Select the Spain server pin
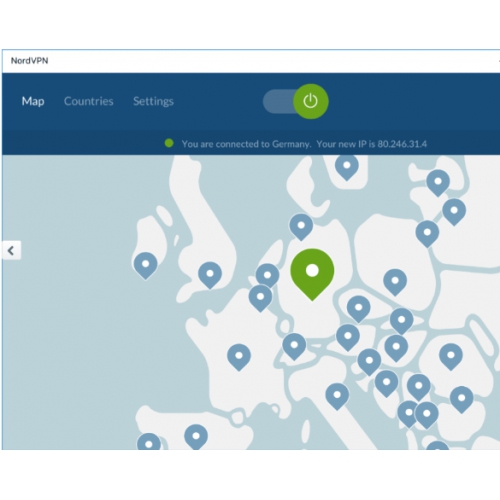The height and width of the screenshot is (500, 500). (196, 437)
